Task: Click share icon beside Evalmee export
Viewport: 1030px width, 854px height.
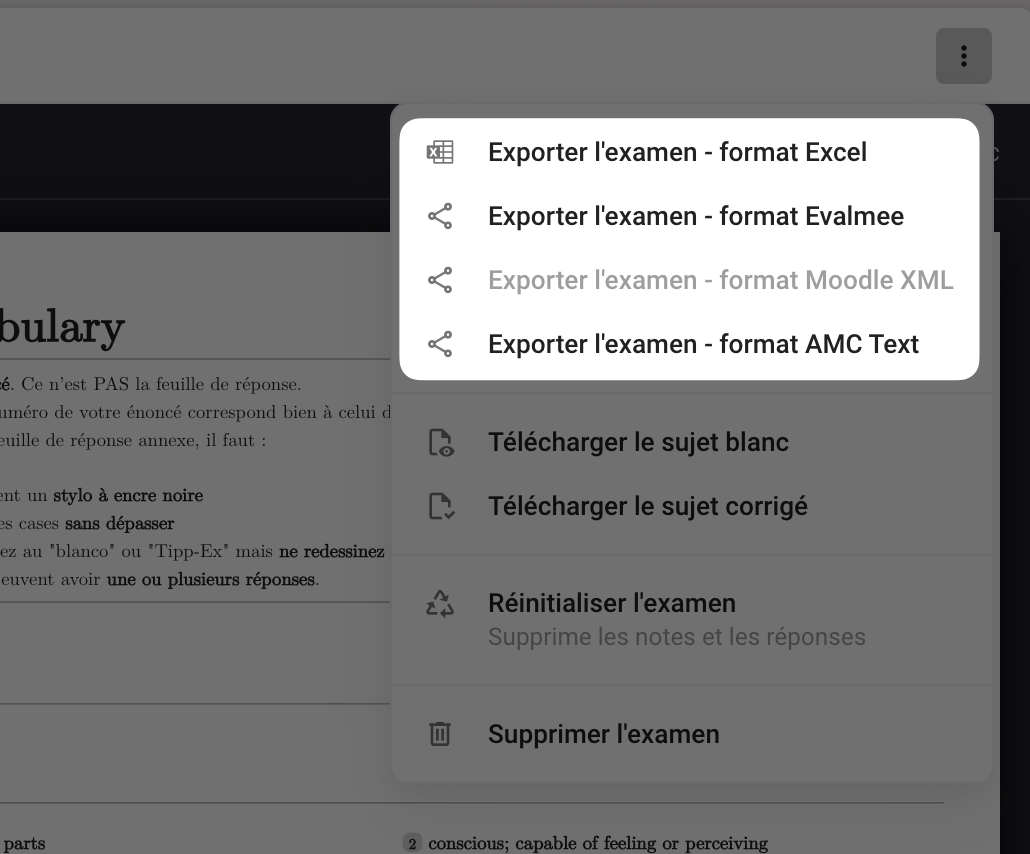Action: click(440, 216)
